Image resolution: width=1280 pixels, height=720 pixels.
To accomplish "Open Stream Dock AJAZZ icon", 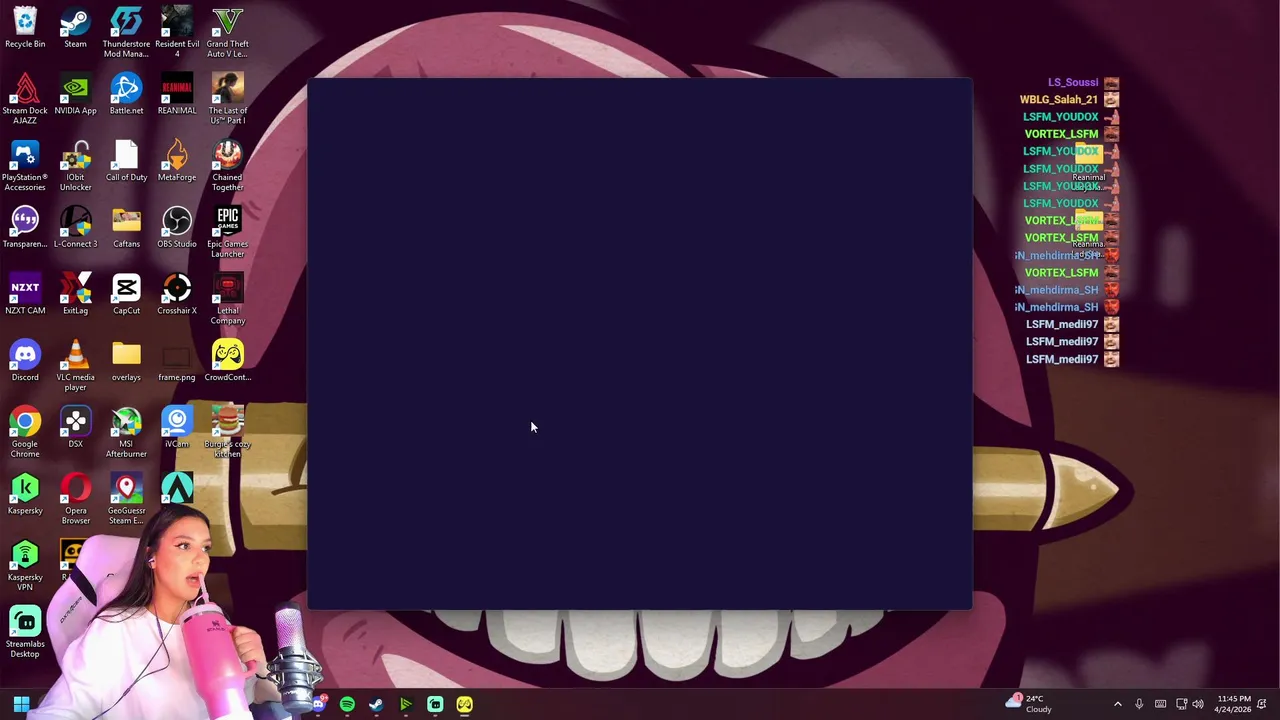I will point(25,99).
